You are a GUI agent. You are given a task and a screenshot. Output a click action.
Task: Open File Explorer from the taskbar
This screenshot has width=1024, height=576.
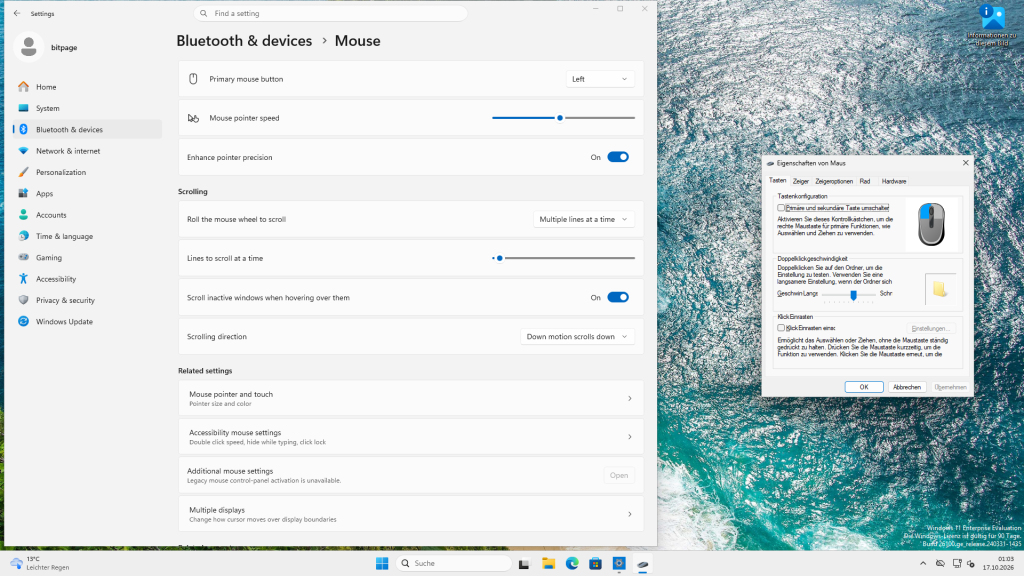click(x=549, y=564)
